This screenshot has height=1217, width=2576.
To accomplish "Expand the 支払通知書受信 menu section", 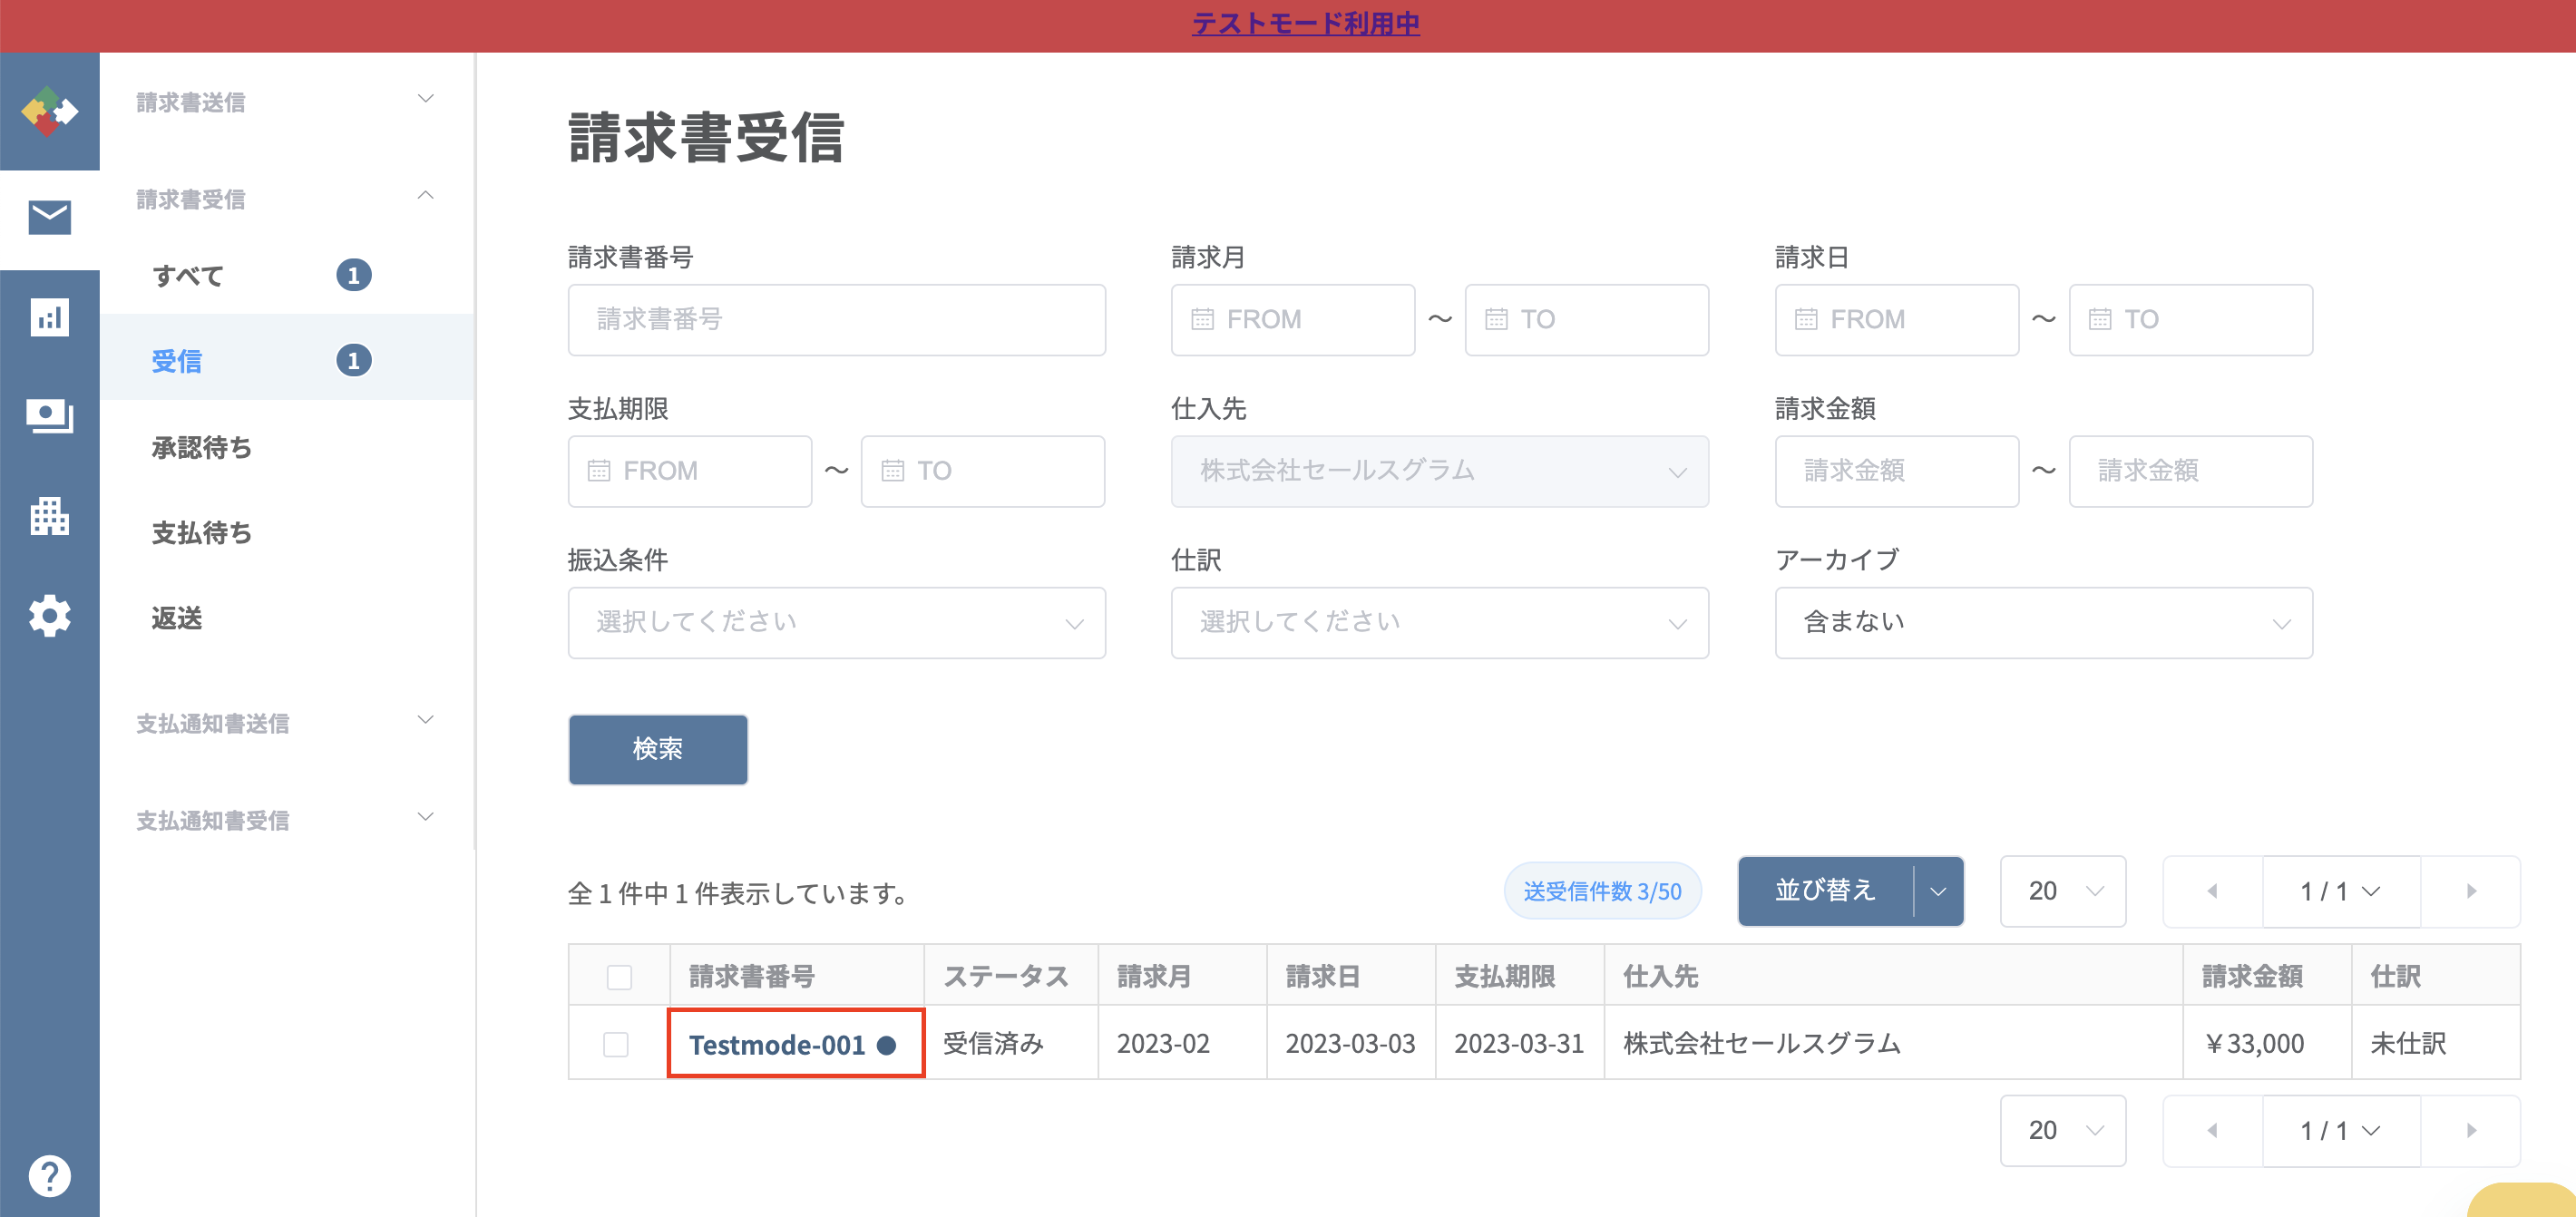I will click(287, 819).
